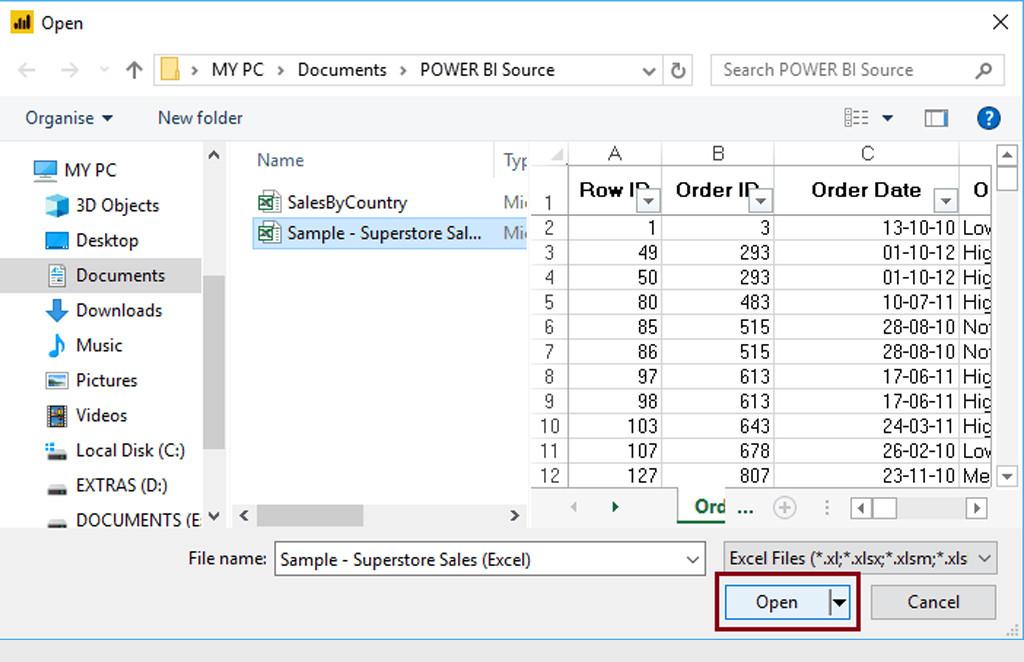The width and height of the screenshot is (1024, 662).
Task: Click the SalesByCountry Excel file icon
Action: tap(269, 202)
